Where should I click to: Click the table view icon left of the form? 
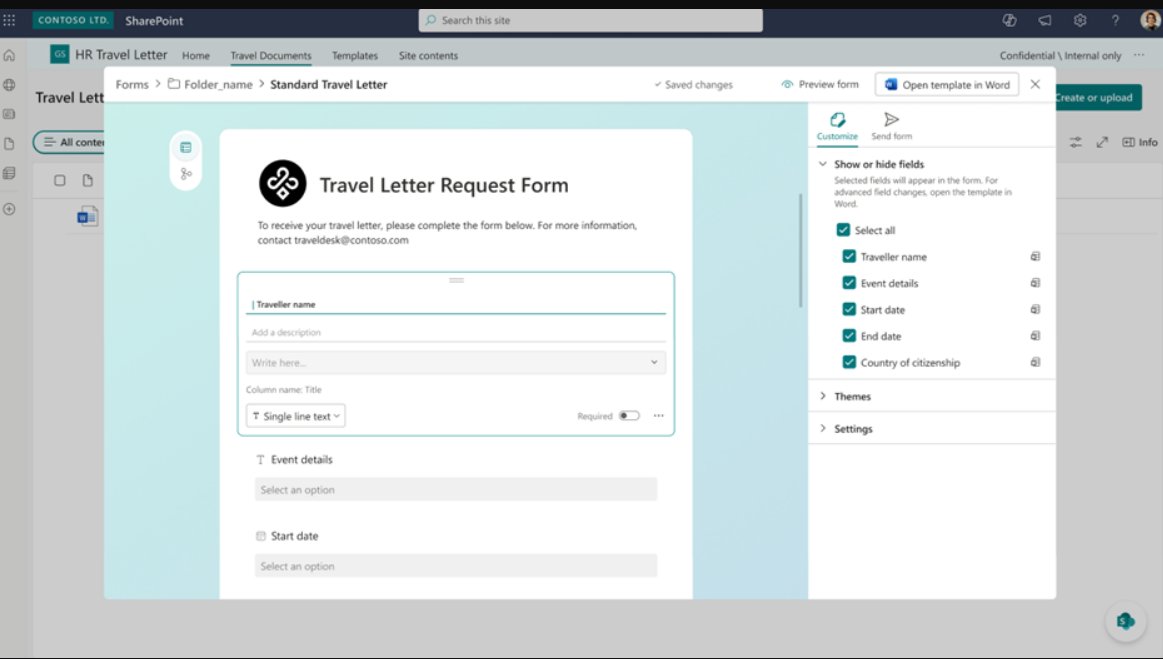186,146
